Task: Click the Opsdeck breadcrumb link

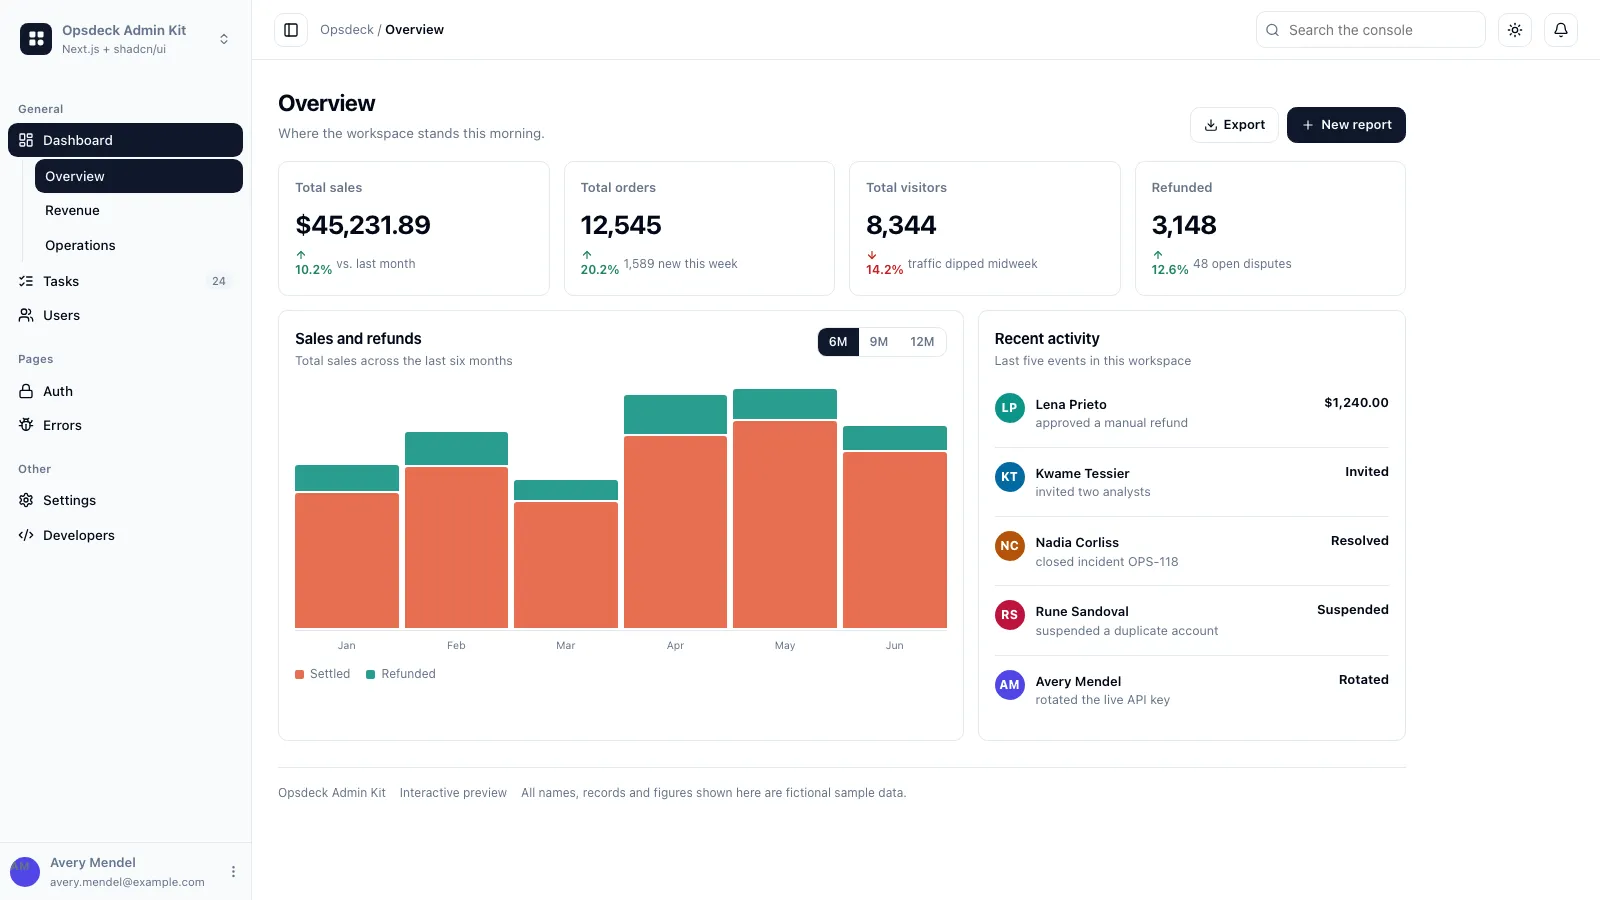Action: tap(347, 30)
